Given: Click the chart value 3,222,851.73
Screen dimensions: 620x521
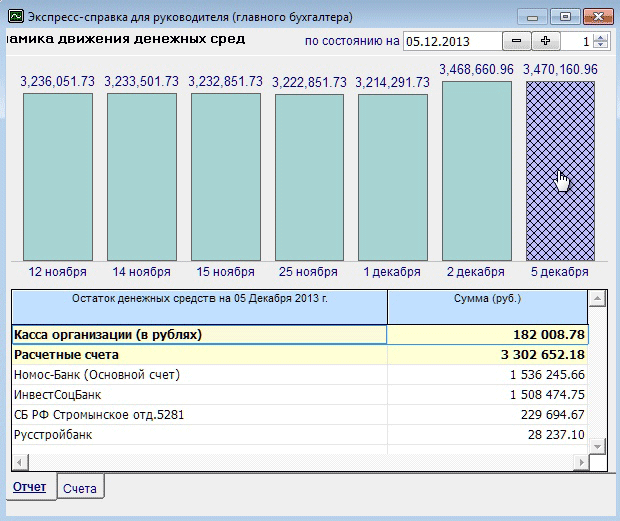Looking at the screenshot, I should (309, 83).
